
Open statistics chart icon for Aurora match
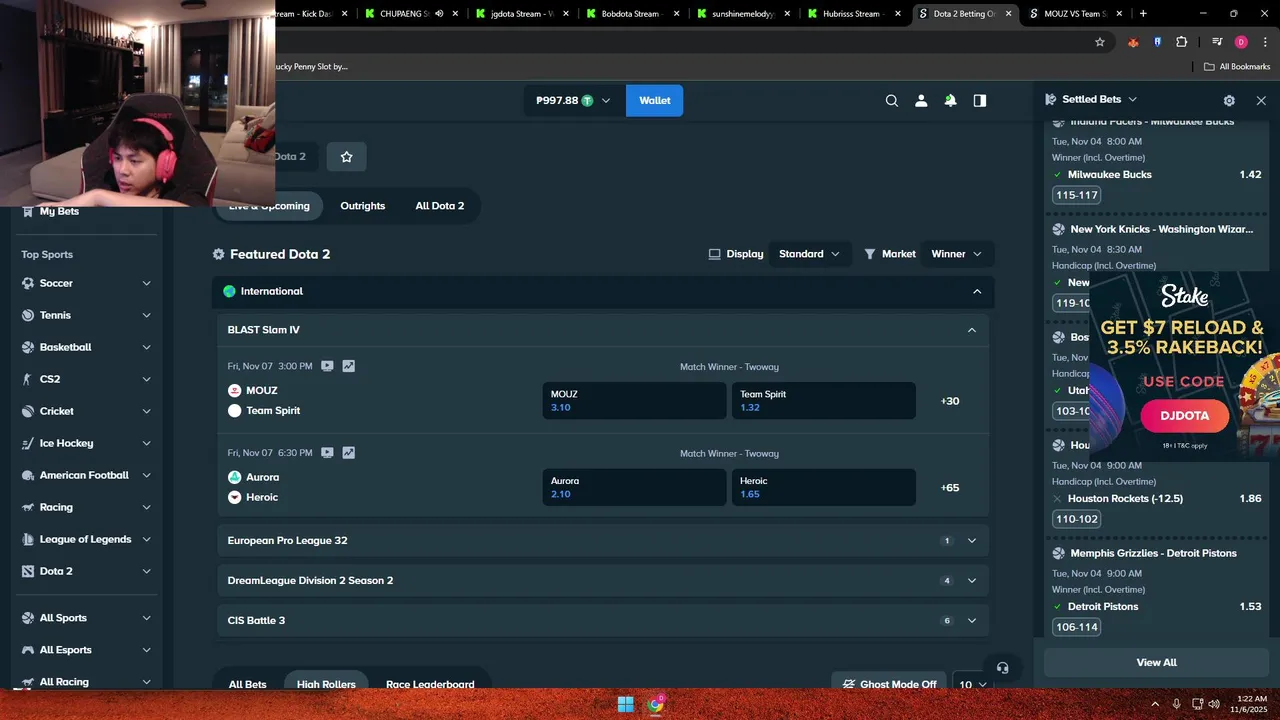(348, 452)
